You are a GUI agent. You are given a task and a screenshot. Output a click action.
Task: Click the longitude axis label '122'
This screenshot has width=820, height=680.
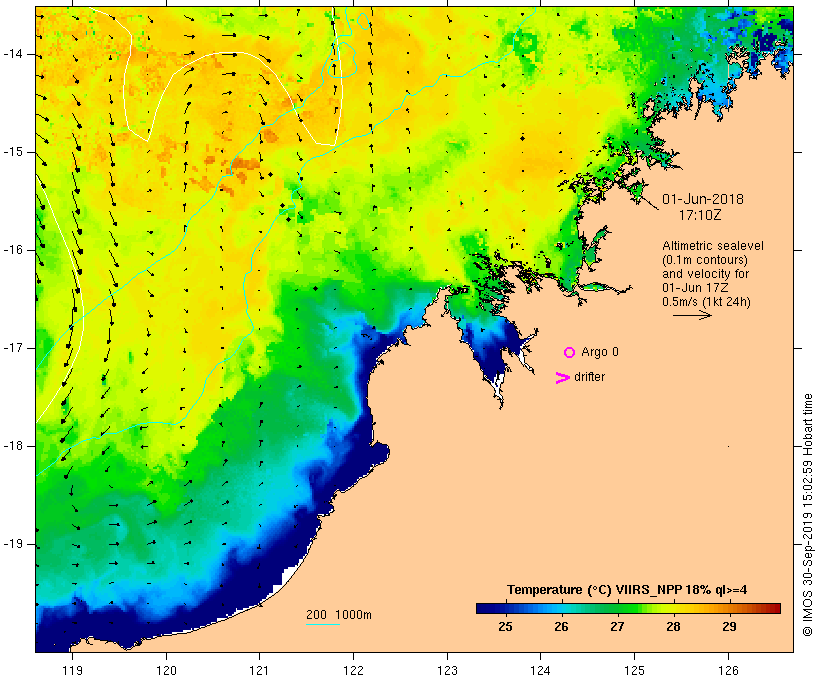point(353,670)
